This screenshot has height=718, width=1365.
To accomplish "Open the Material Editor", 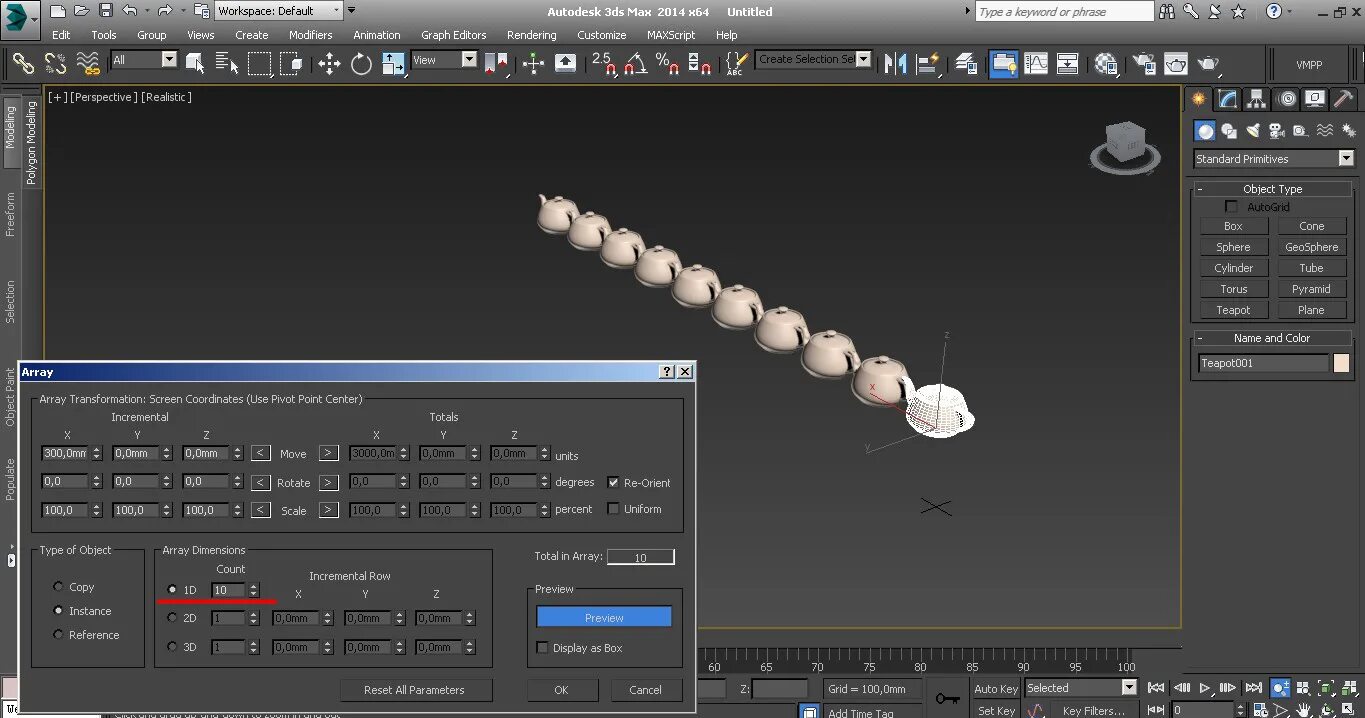I will click(x=1106, y=64).
